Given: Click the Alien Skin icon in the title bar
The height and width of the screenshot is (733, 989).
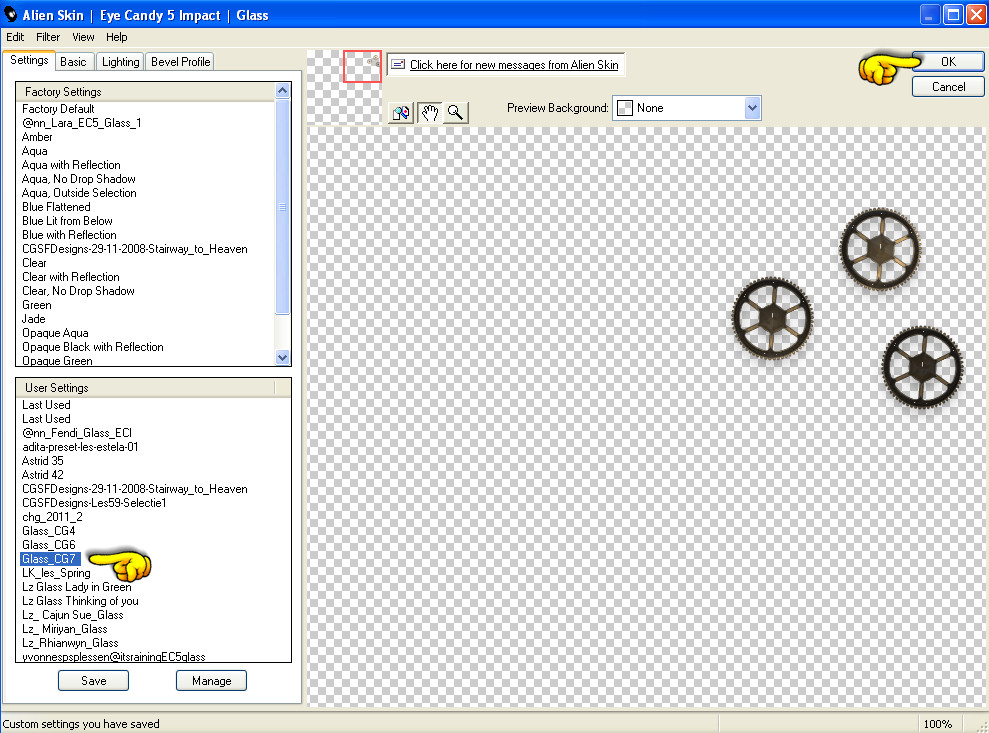Looking at the screenshot, I should tap(10, 14).
